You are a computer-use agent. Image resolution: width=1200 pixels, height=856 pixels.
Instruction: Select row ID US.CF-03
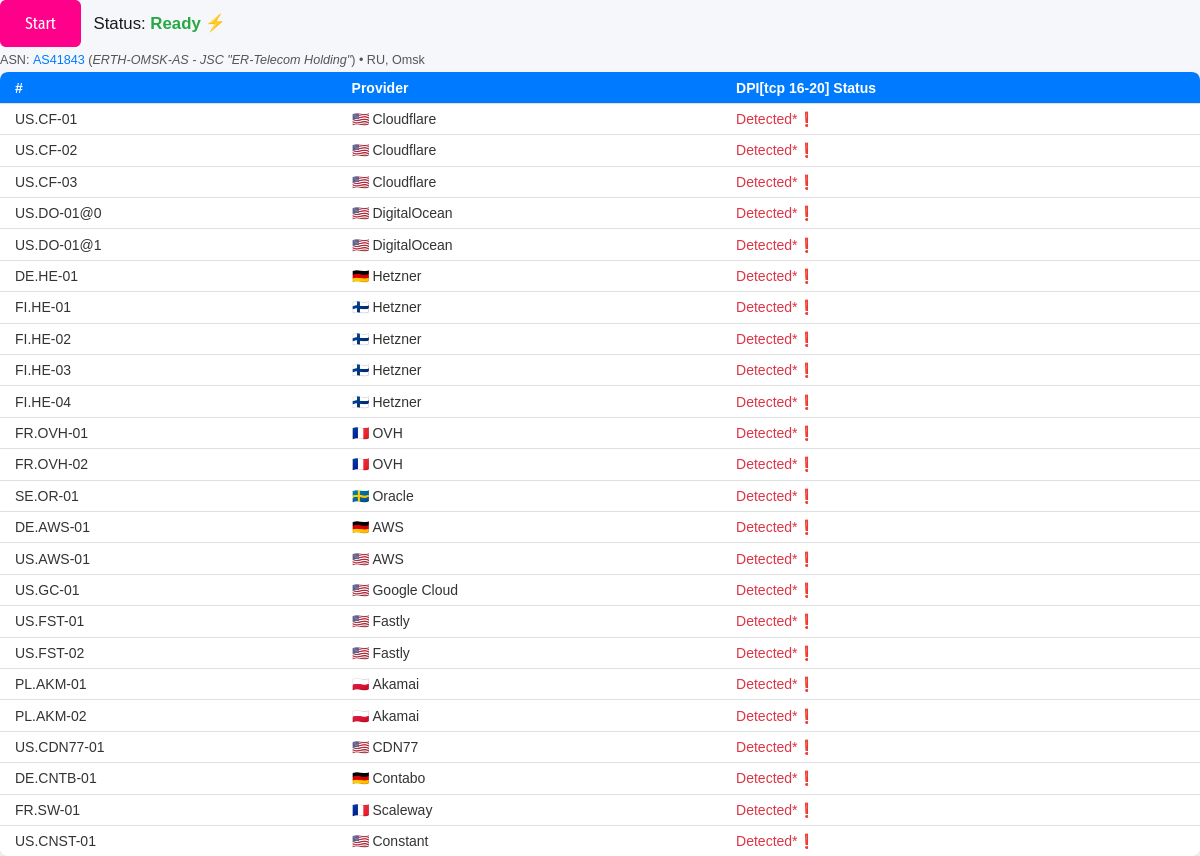point(46,182)
